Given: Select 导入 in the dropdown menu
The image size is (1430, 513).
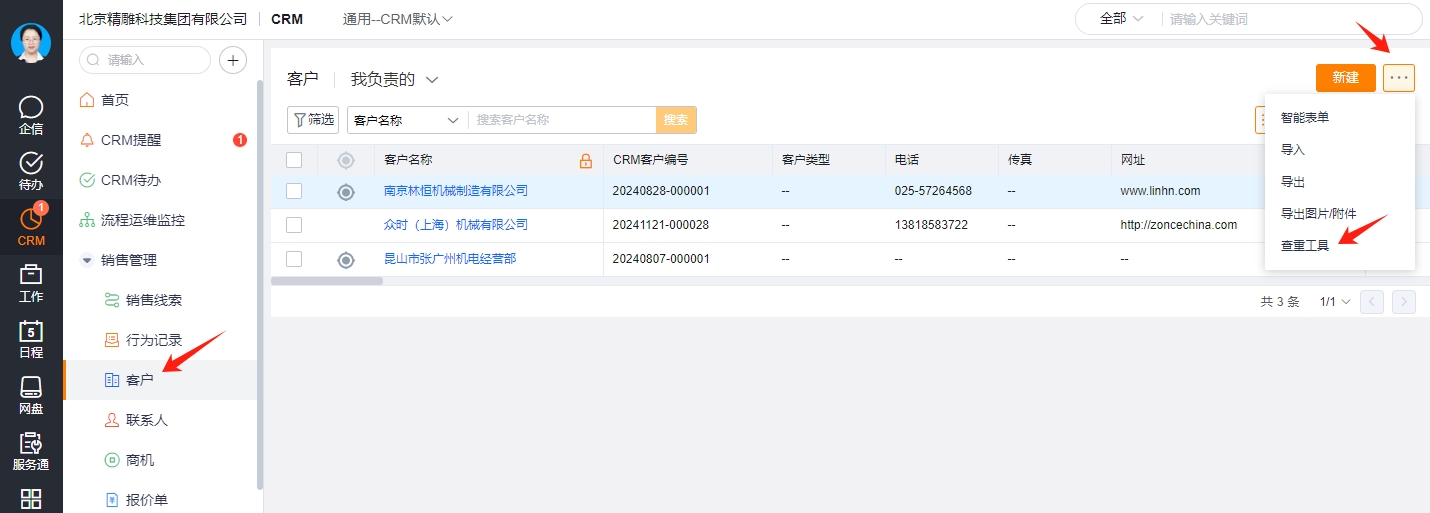Looking at the screenshot, I should (1293, 149).
